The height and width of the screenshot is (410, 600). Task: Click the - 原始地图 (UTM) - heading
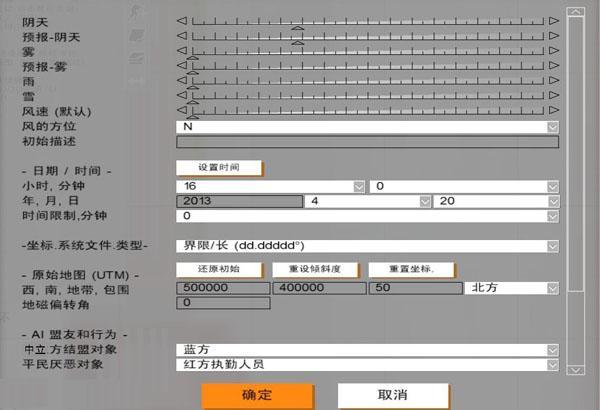click(80, 275)
